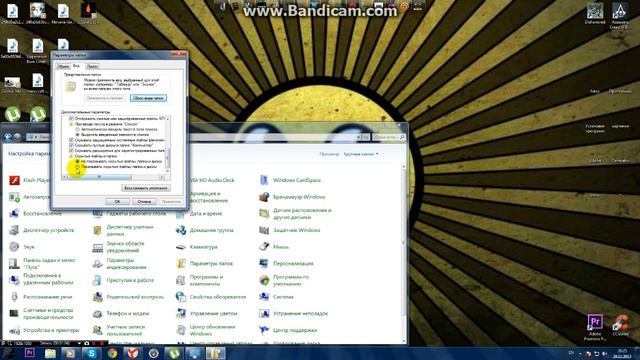Open uTorrent from the taskbar
Viewport: 640px width, 360px height.
[x=174, y=353]
